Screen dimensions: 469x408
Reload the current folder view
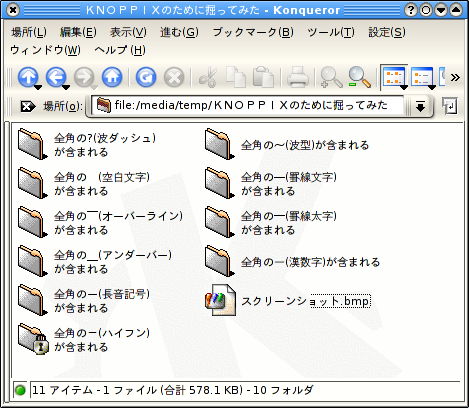pos(146,77)
